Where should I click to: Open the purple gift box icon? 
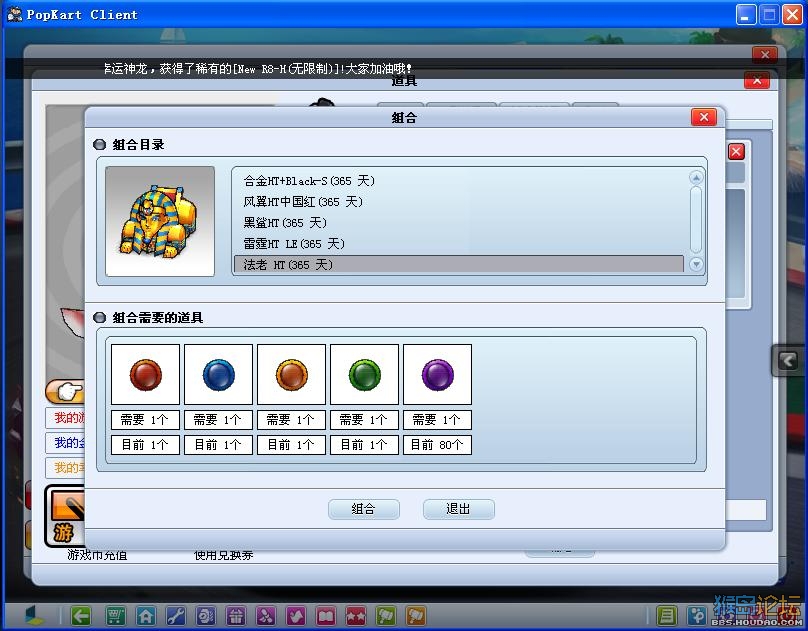tap(236, 616)
